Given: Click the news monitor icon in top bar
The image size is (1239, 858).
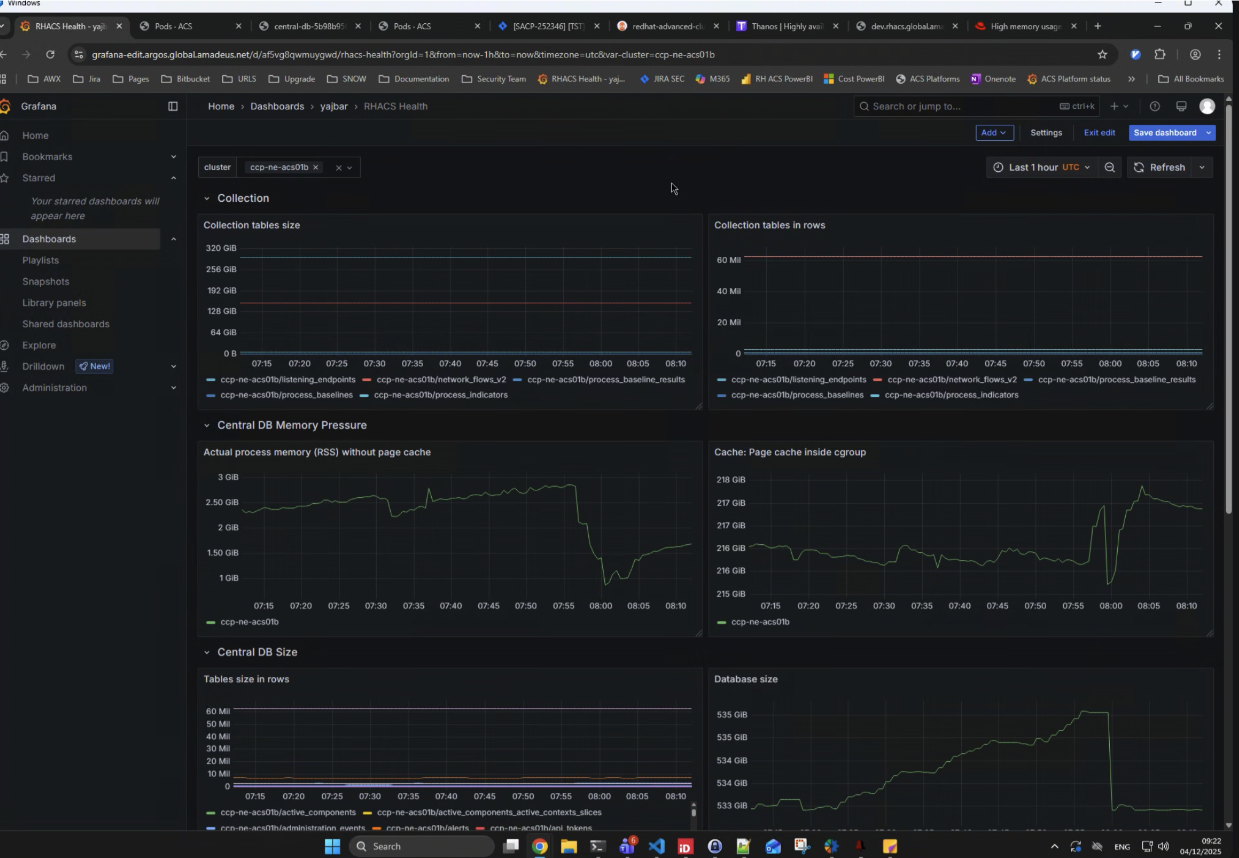Looking at the screenshot, I should click(x=1181, y=106).
